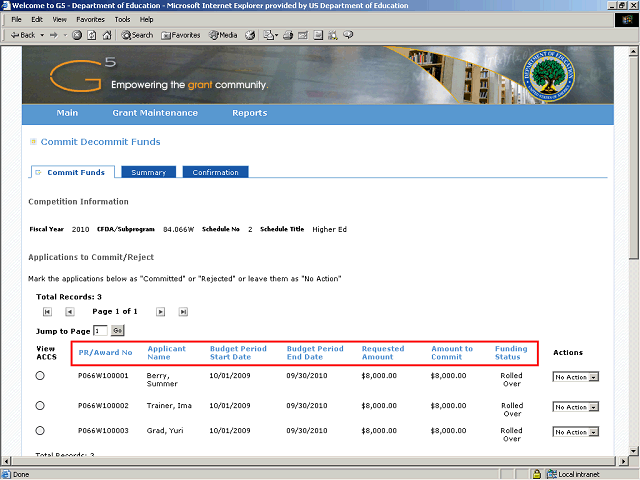Click the Jump to Page input field

pos(100,330)
